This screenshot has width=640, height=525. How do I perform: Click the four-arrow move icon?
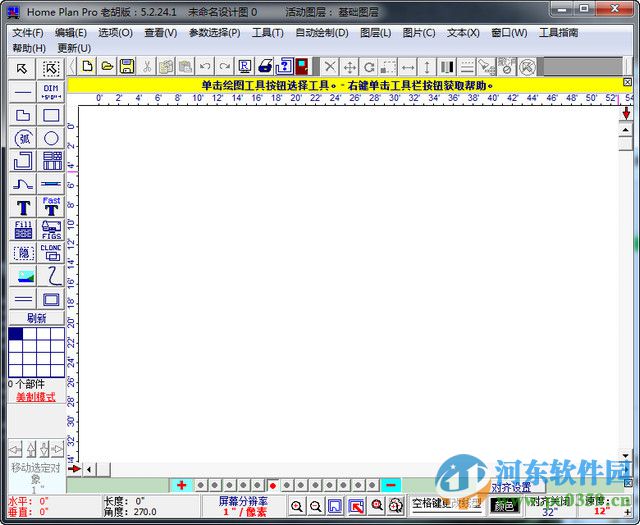tap(350, 66)
